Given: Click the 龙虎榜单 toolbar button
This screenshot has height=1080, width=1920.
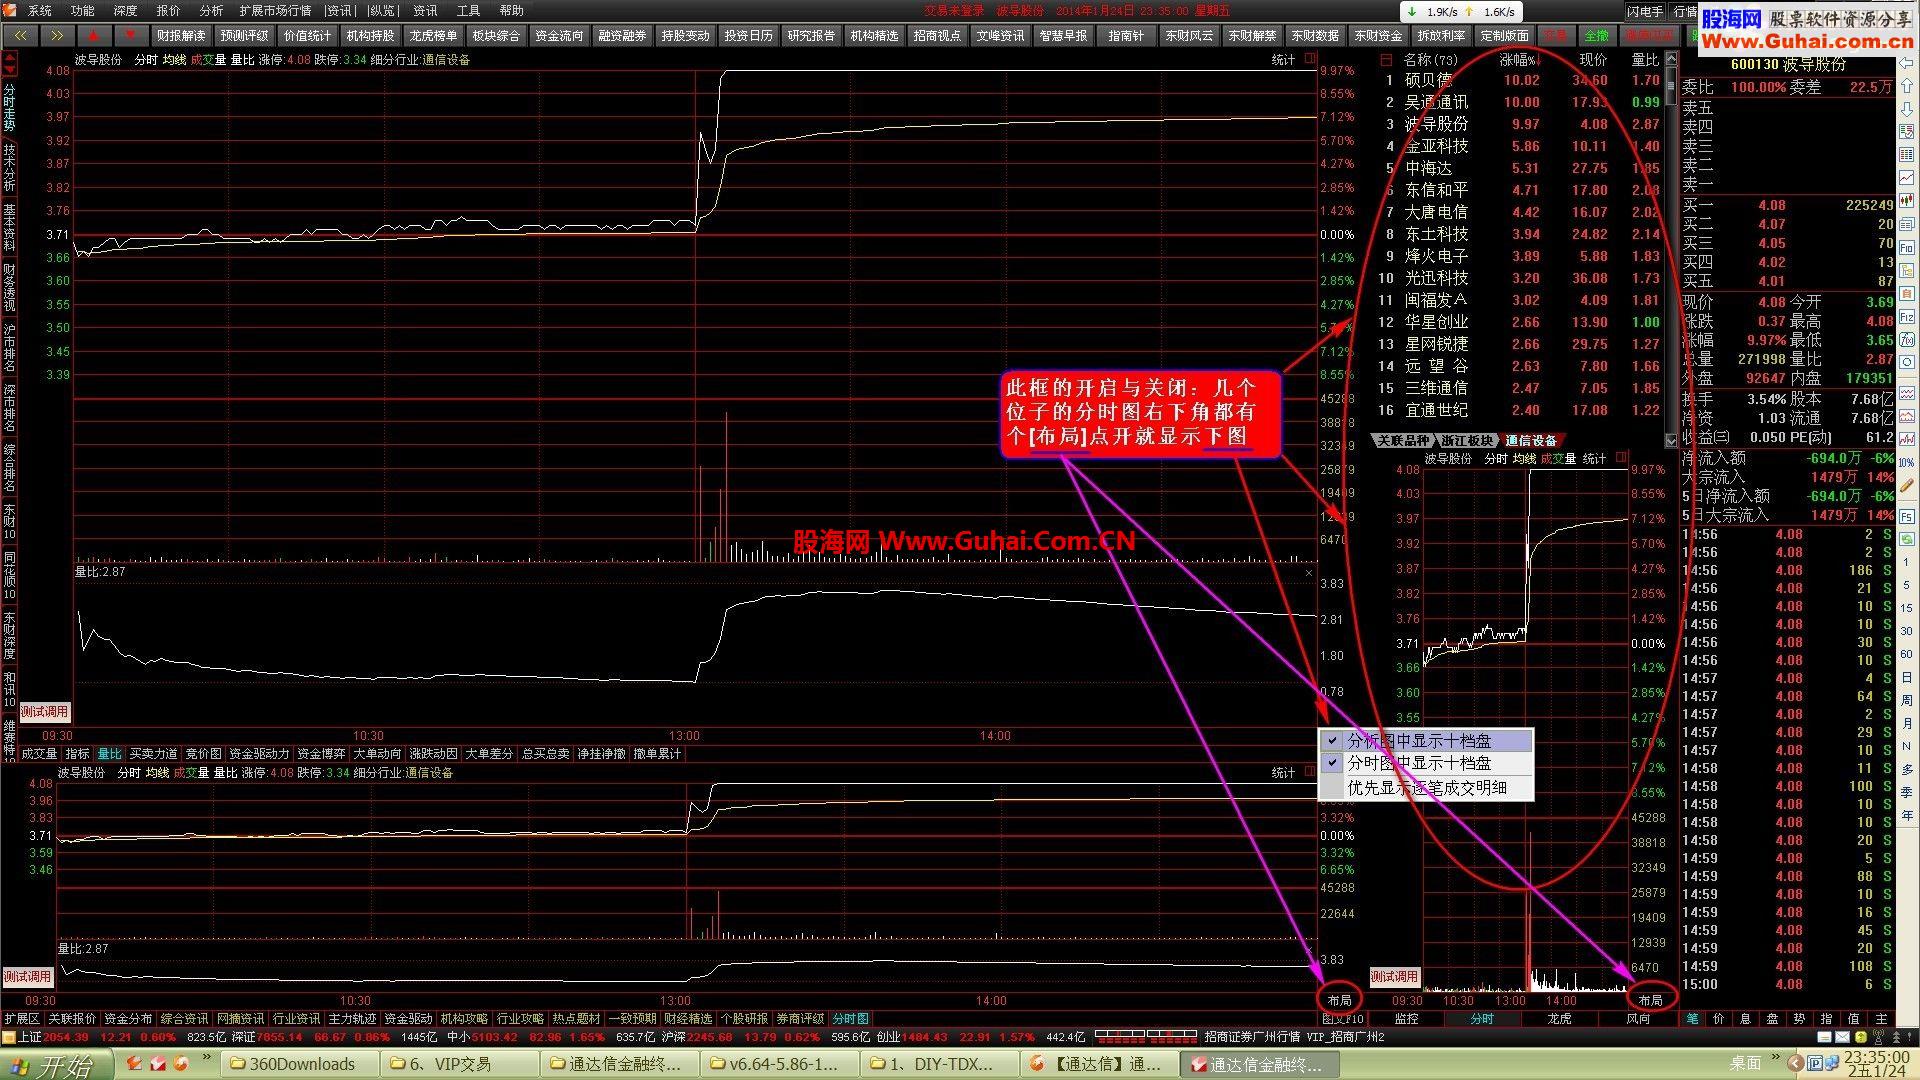Looking at the screenshot, I should click(x=433, y=35).
